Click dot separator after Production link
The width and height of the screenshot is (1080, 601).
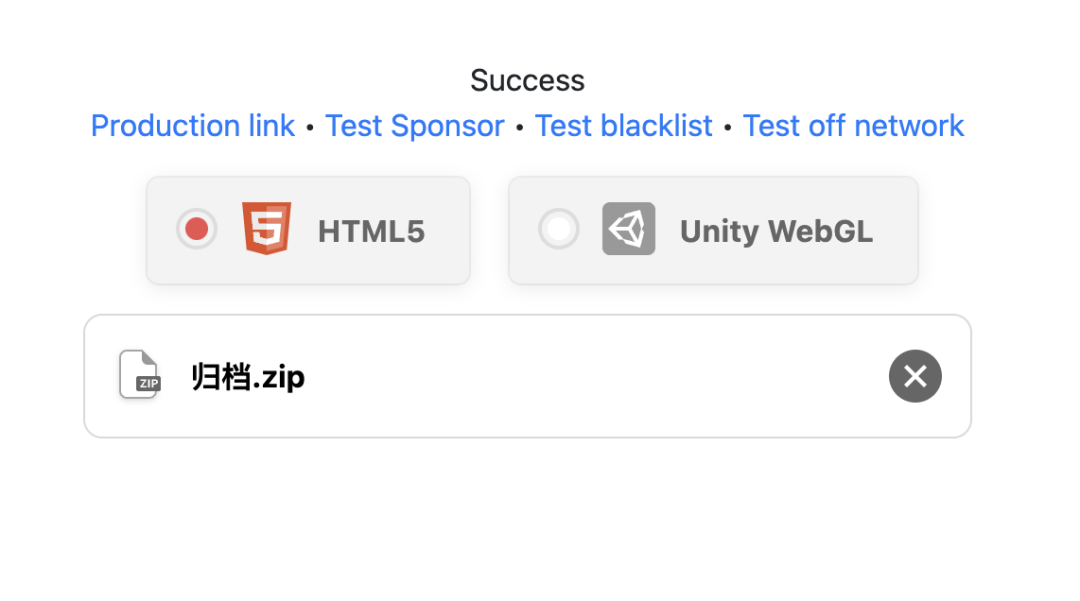point(310,128)
